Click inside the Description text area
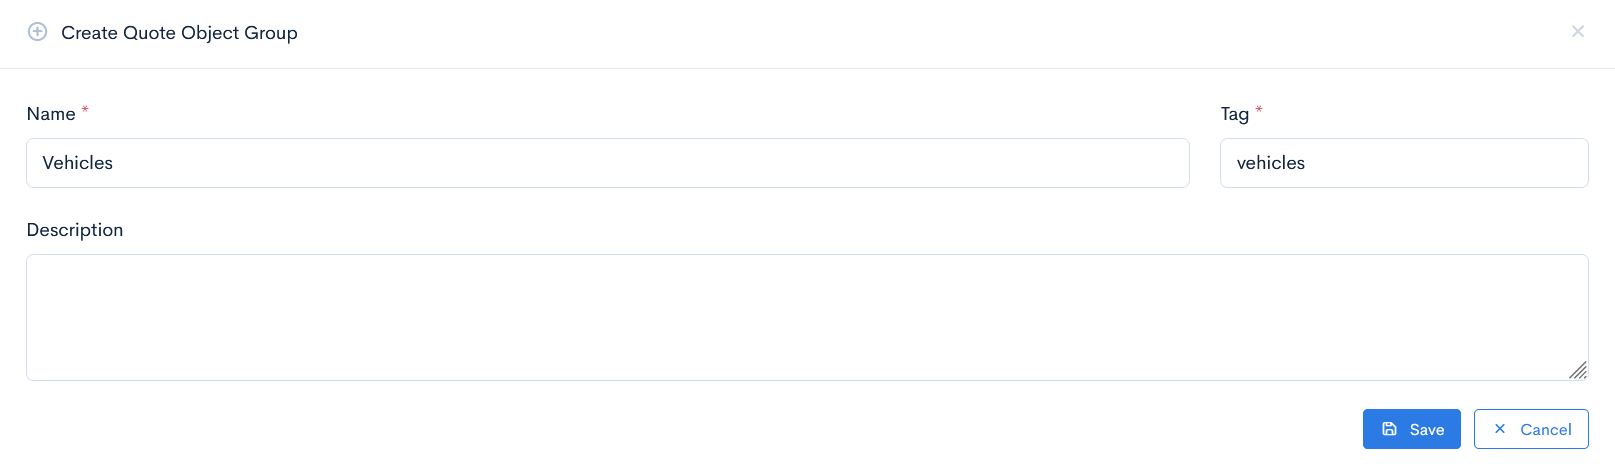 [806, 317]
